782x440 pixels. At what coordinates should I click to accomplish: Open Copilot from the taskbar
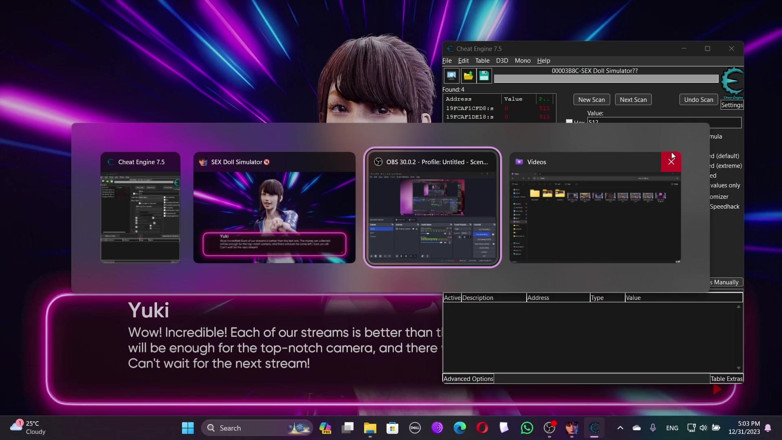[x=325, y=428]
